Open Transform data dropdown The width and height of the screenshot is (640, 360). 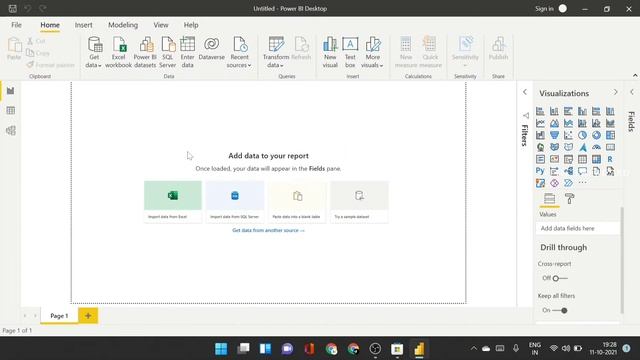click(x=276, y=65)
